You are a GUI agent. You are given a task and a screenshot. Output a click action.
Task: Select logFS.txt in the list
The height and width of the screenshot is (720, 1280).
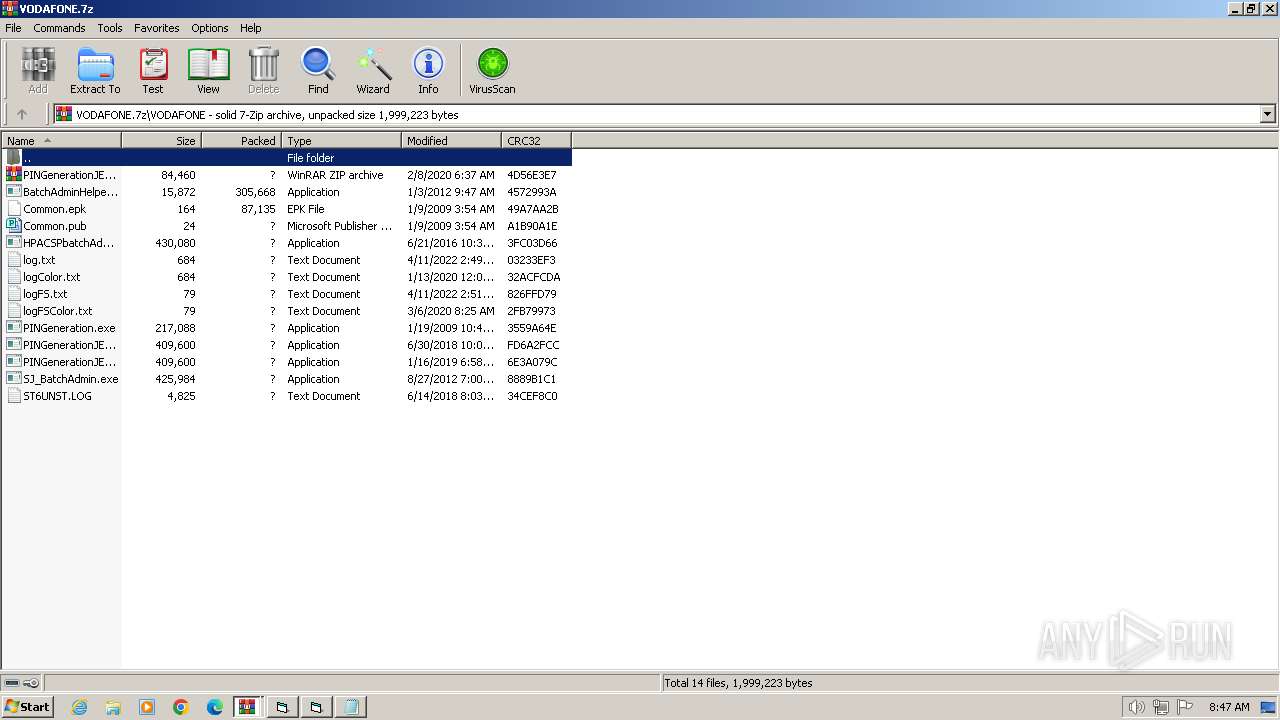coord(287,294)
